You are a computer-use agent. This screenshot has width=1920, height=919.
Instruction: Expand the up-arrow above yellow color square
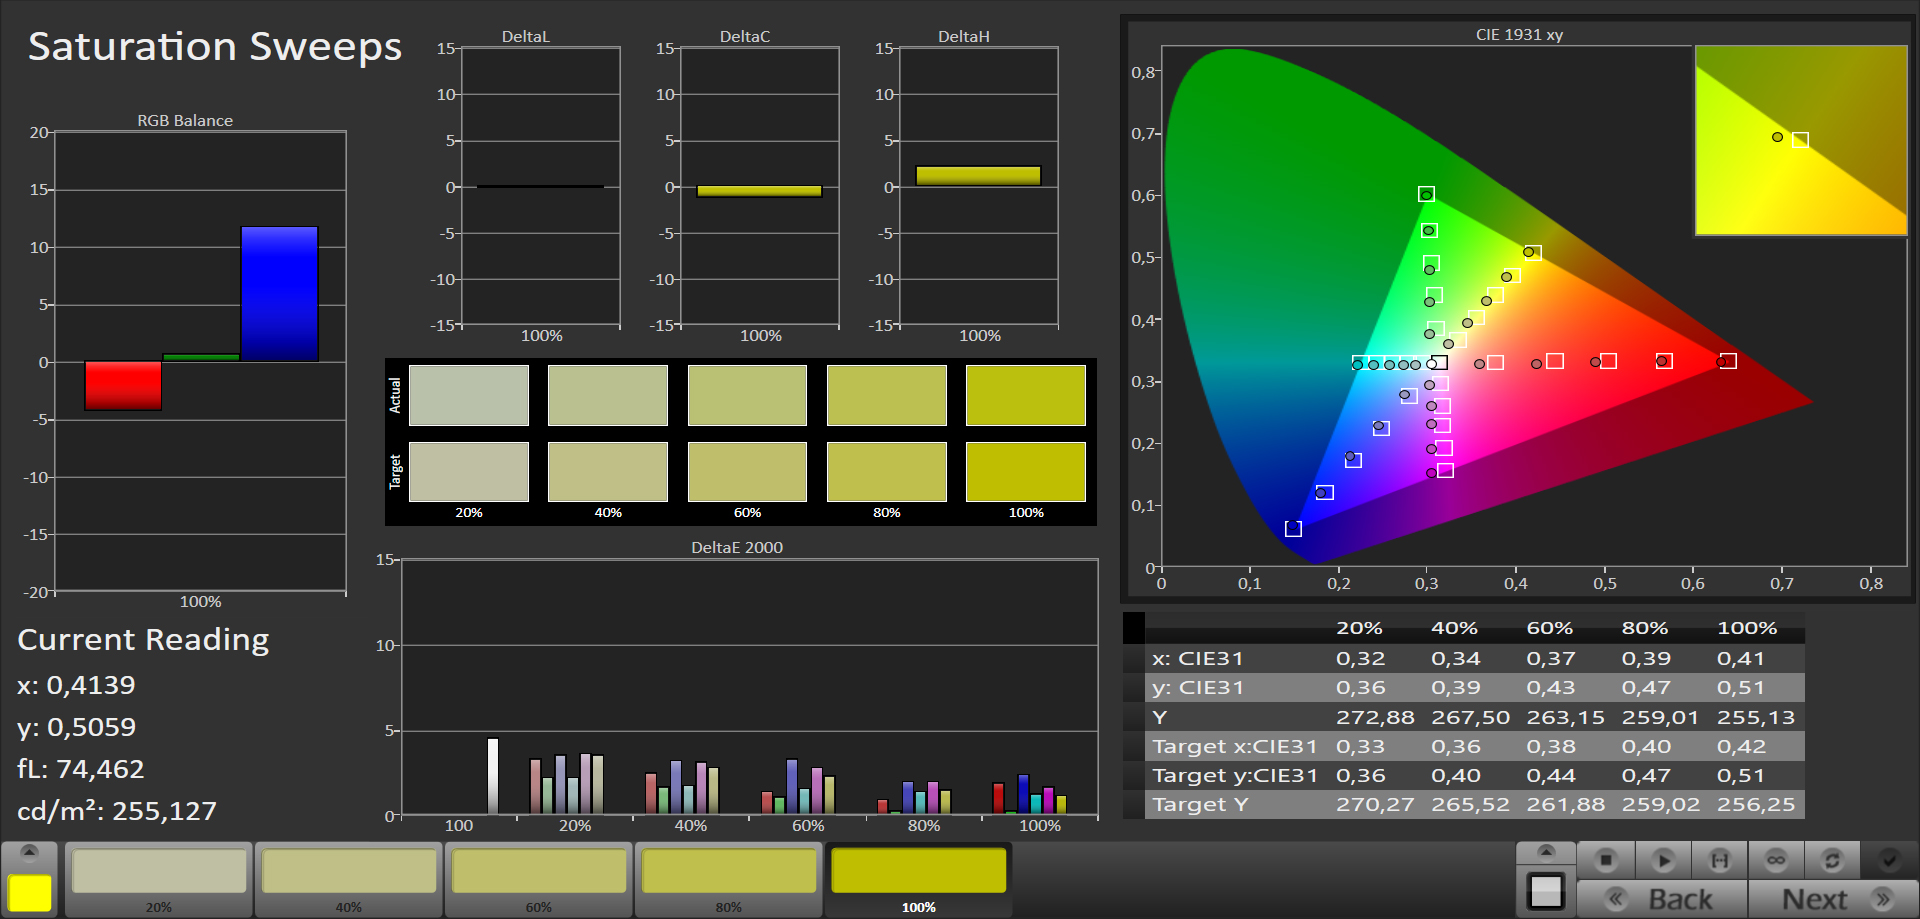pos(30,852)
